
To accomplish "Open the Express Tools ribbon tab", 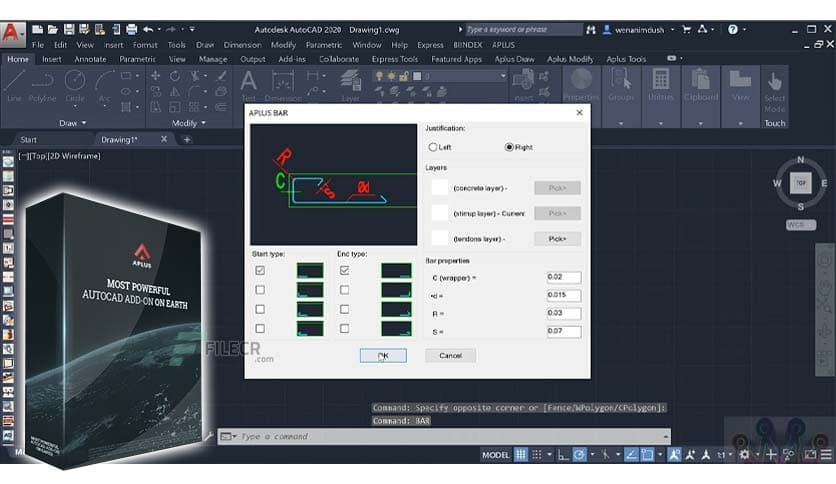I will point(393,59).
